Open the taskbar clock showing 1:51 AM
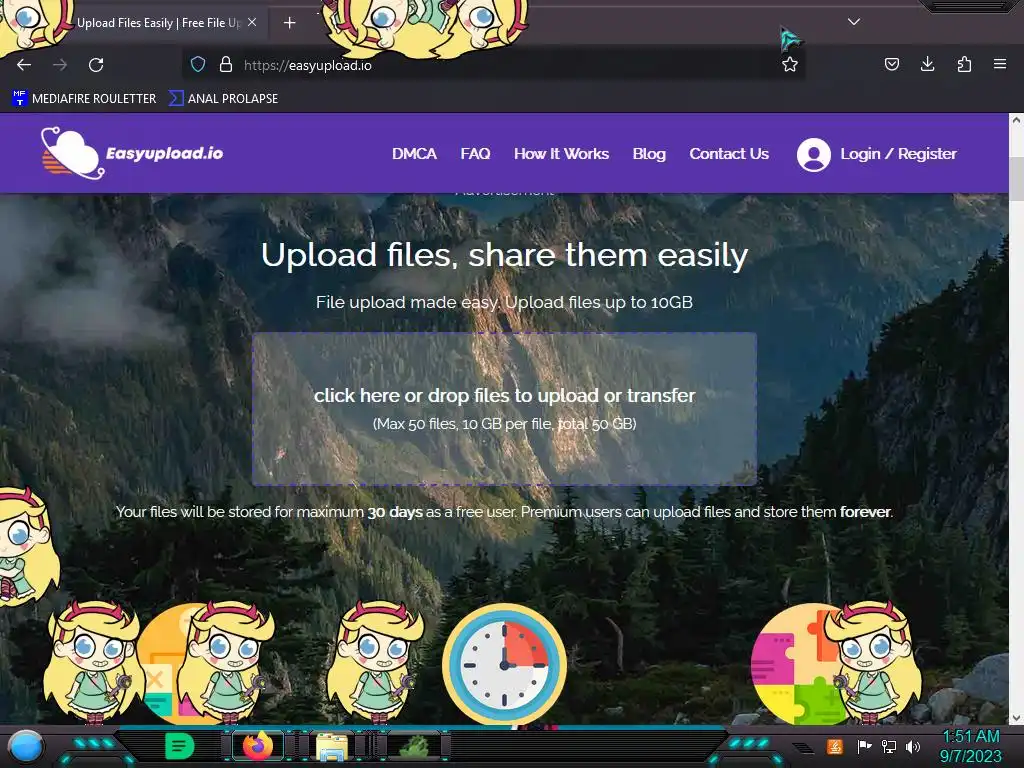This screenshot has width=1024, height=768. 971,746
